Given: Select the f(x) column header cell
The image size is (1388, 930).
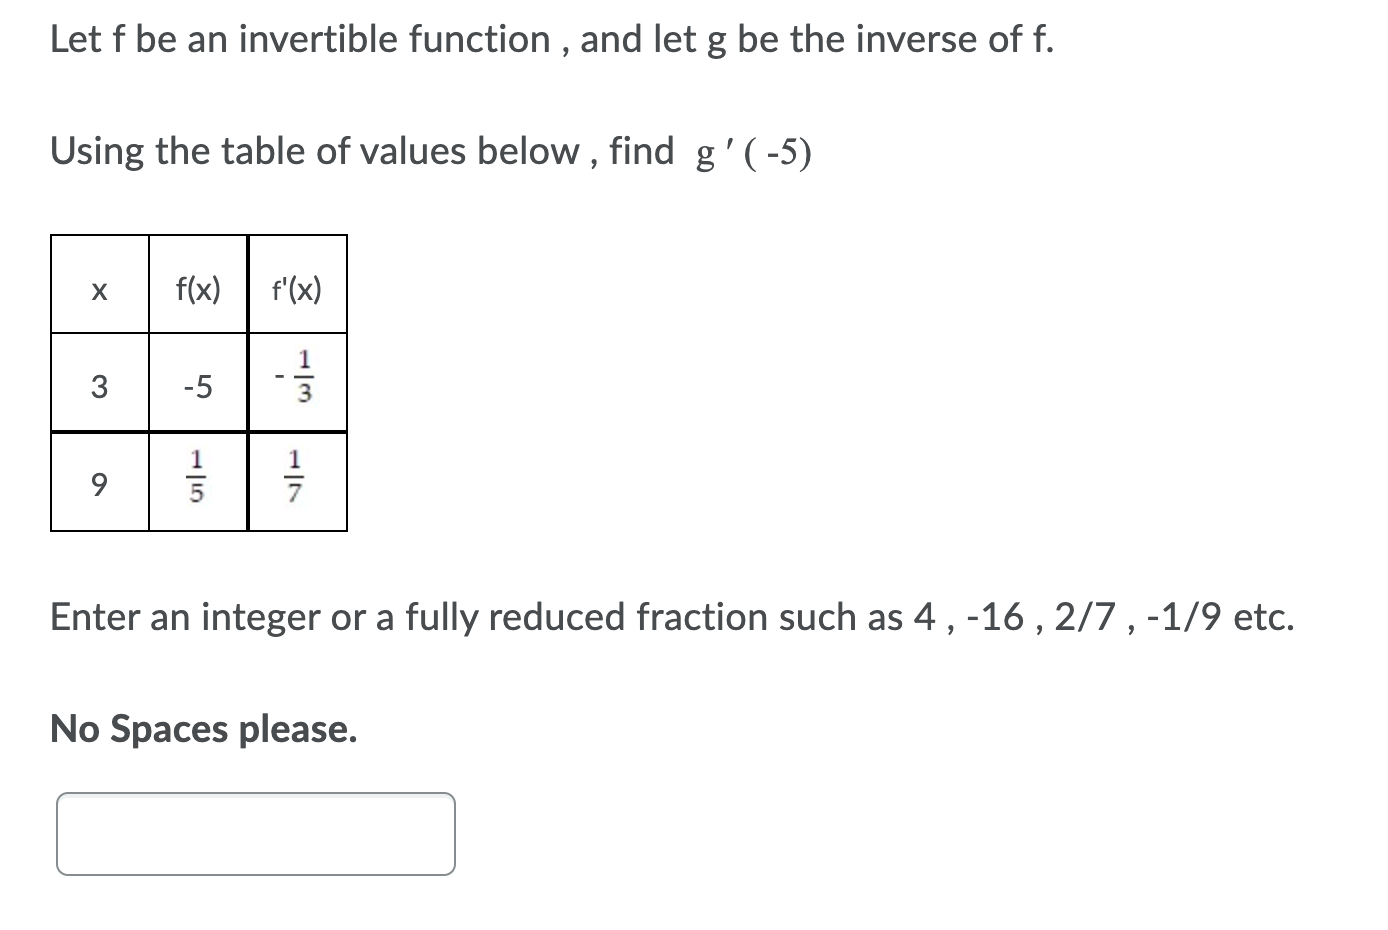Looking at the screenshot, I should pyautogui.click(x=197, y=289).
